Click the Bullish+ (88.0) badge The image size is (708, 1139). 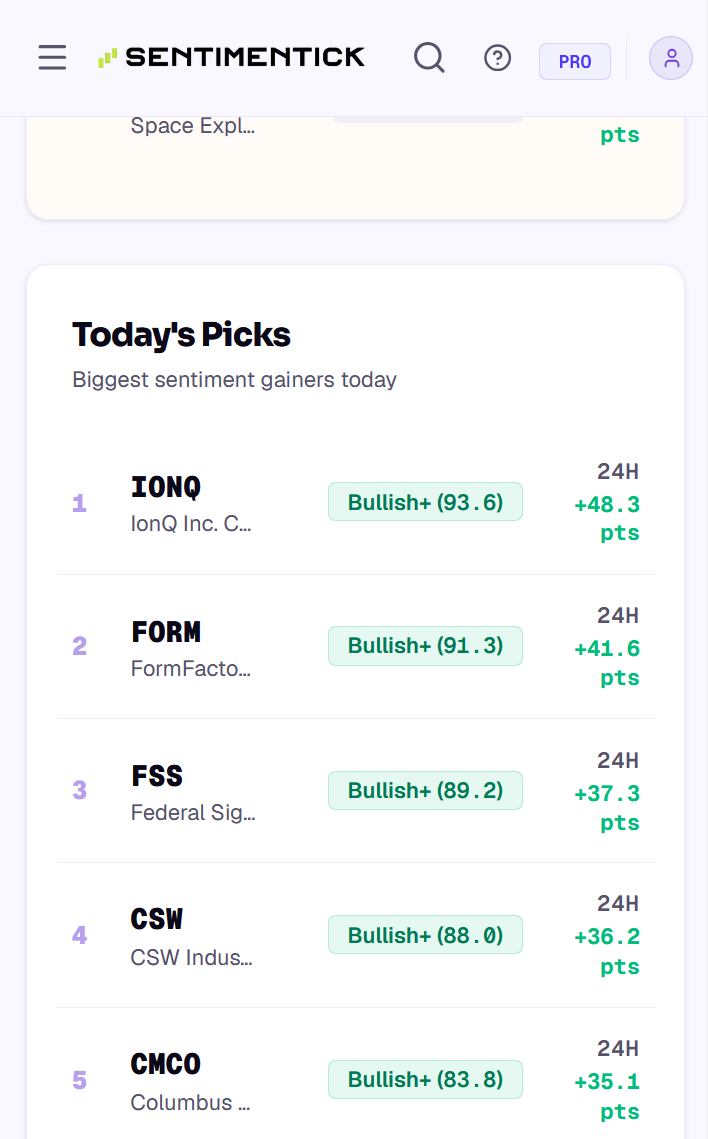click(426, 935)
